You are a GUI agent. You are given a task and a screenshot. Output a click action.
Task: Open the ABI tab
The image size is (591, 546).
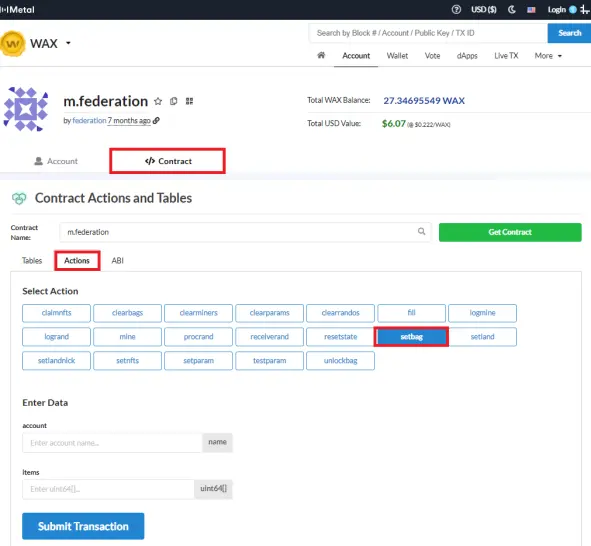pos(118,261)
